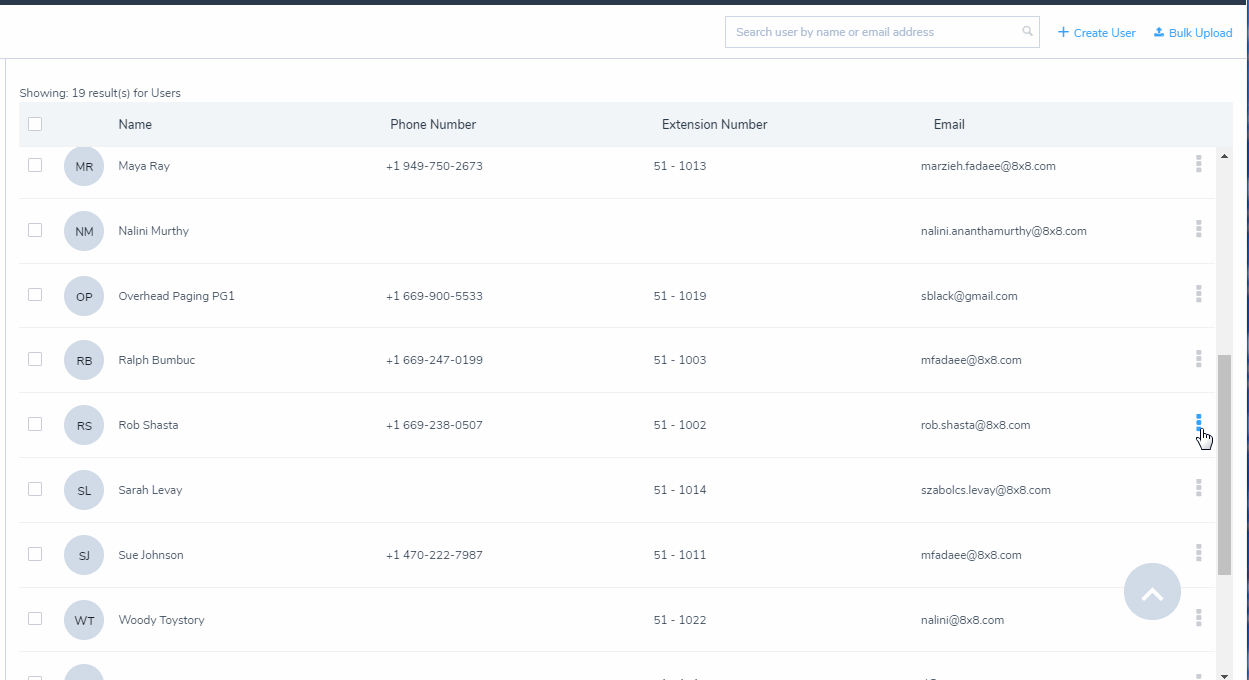Click the scroll up arrow of the list

(x=1224, y=156)
